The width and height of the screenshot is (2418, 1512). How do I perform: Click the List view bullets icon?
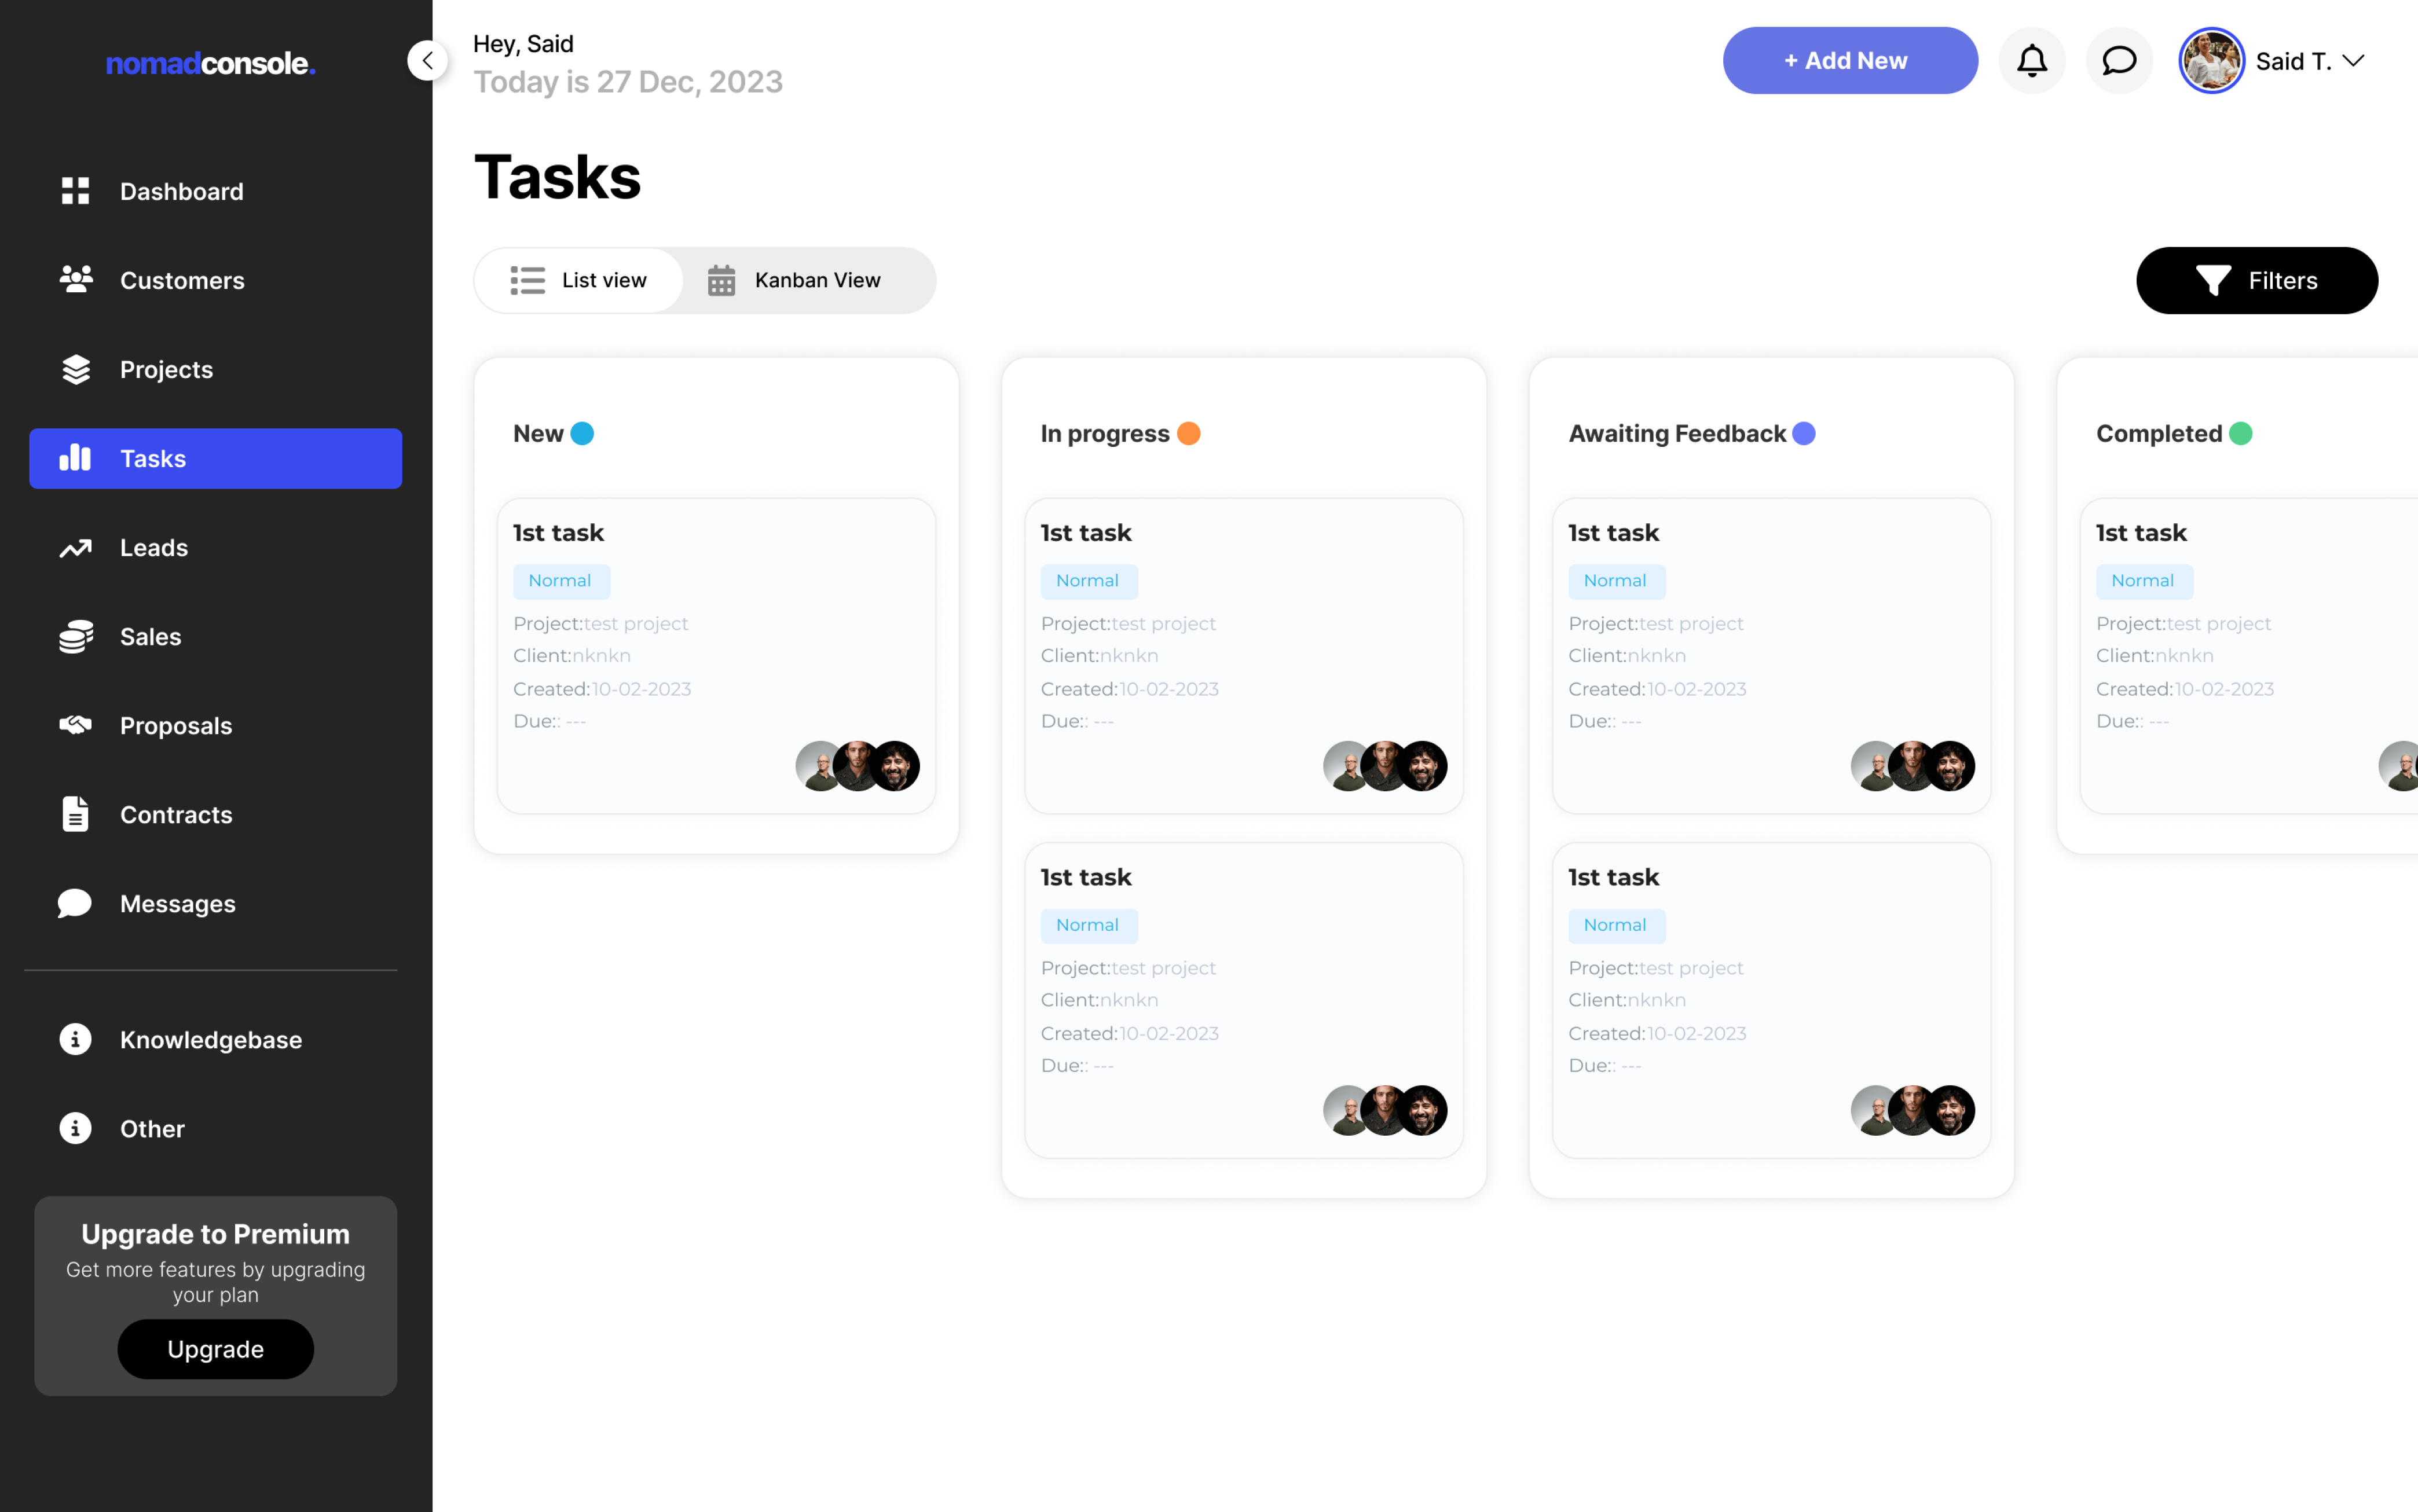coord(528,280)
